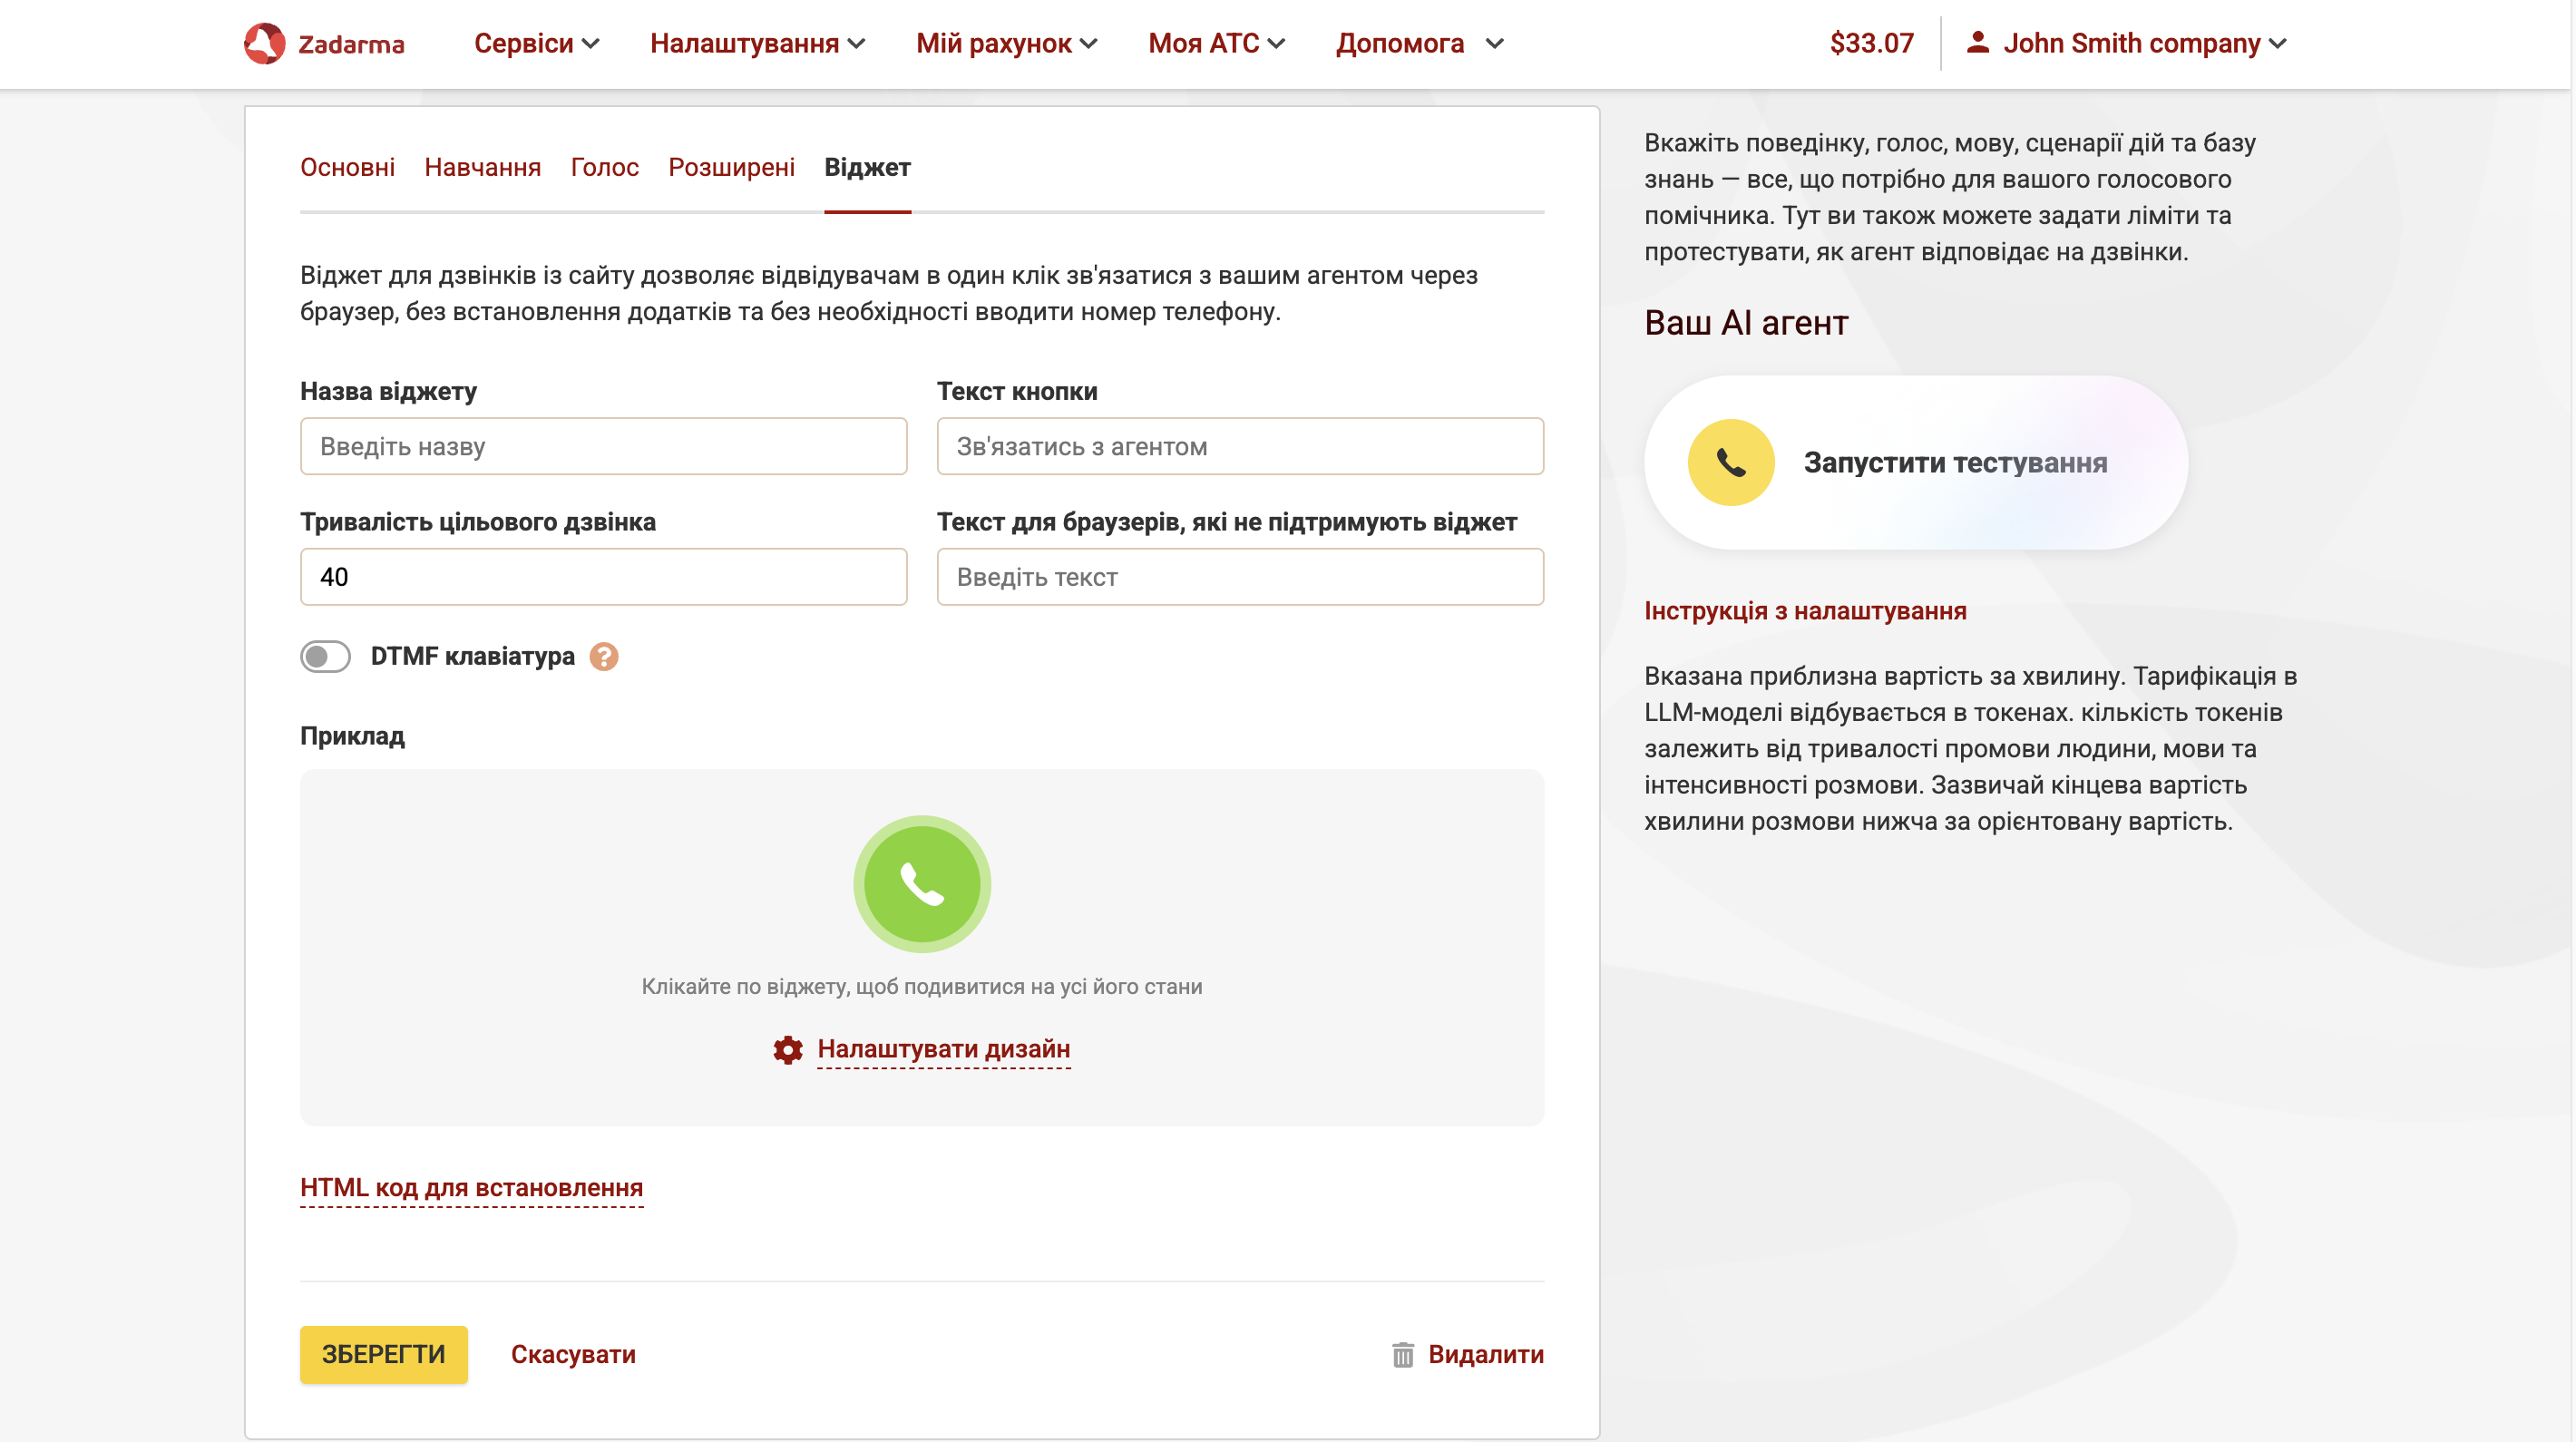Click the account balance showing $33.07
This screenshot has height=1442, width=2576.
[x=1871, y=42]
